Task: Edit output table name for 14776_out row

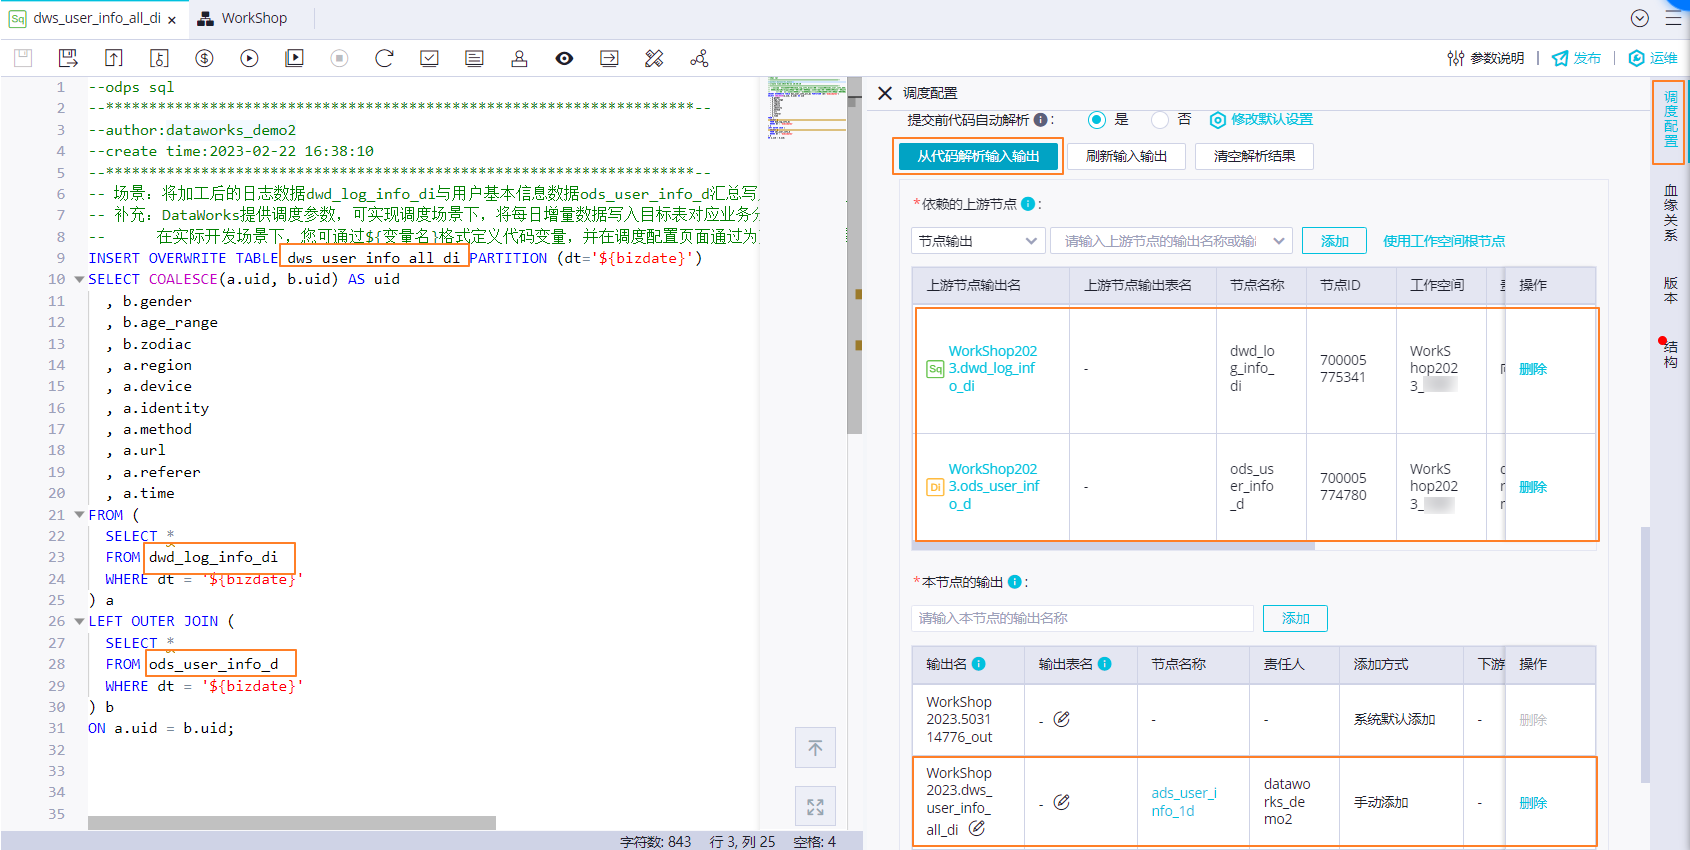Action: [x=1062, y=719]
